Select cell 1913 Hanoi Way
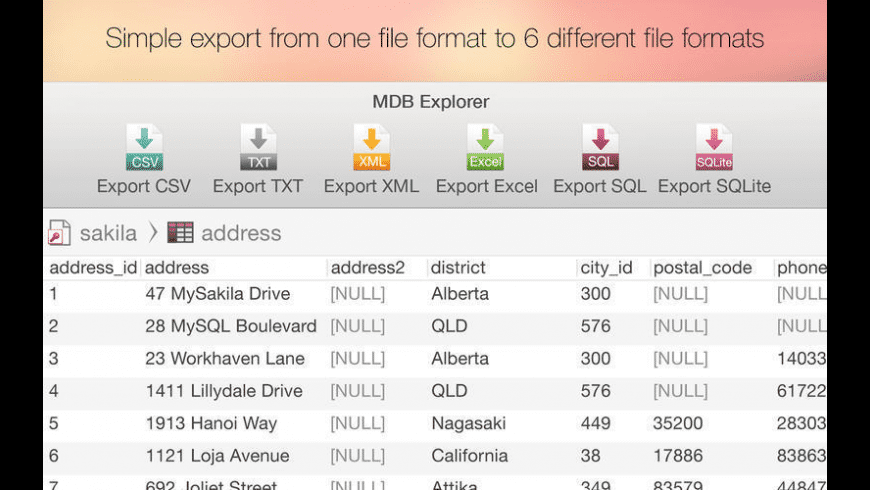Viewport: 870px width, 490px height. click(x=211, y=423)
